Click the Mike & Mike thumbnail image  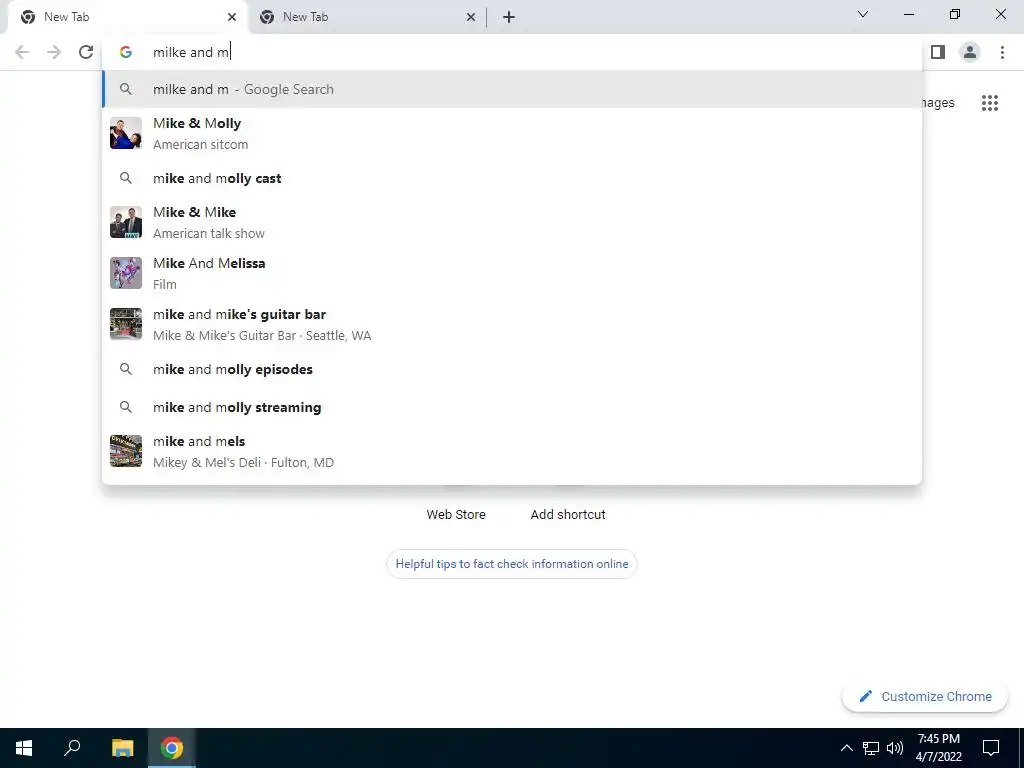click(126, 222)
